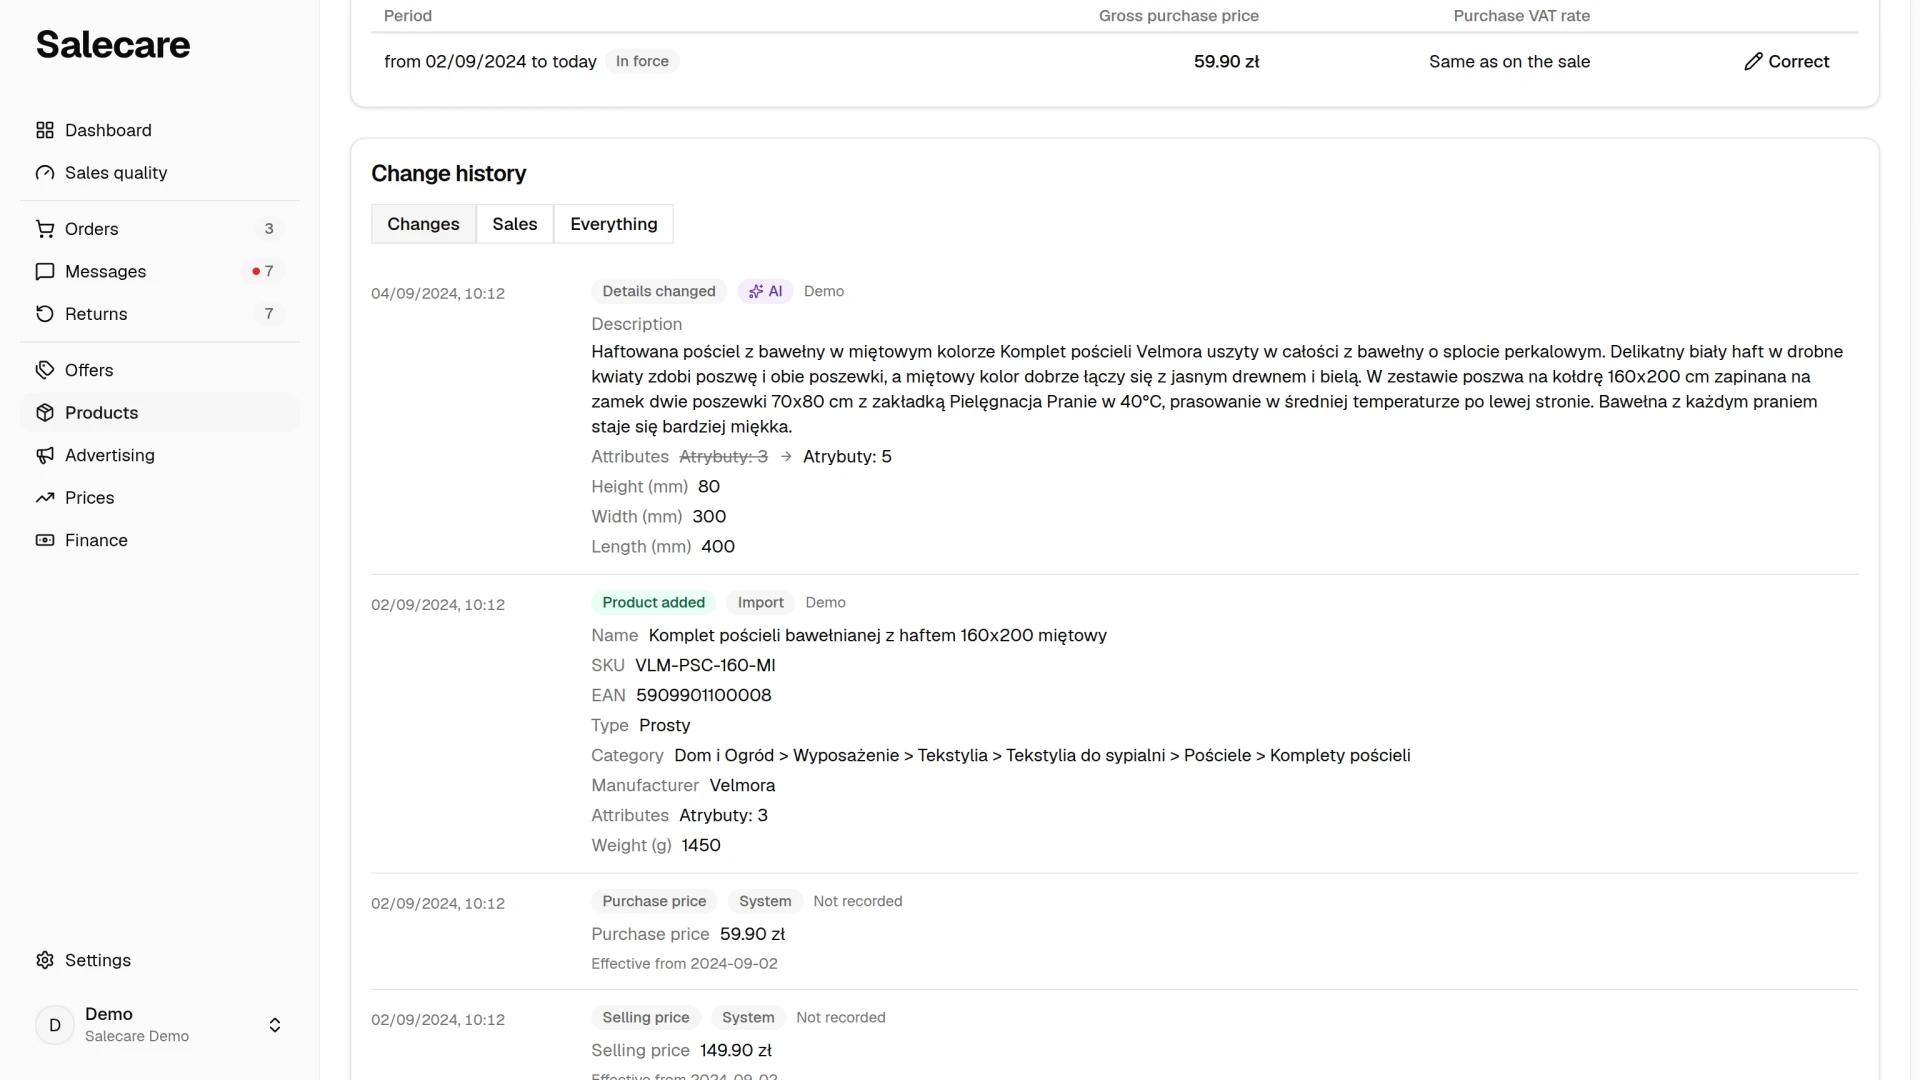
Task: Click the gross purchase price 59.90 zł in table
Action: tap(1226, 61)
